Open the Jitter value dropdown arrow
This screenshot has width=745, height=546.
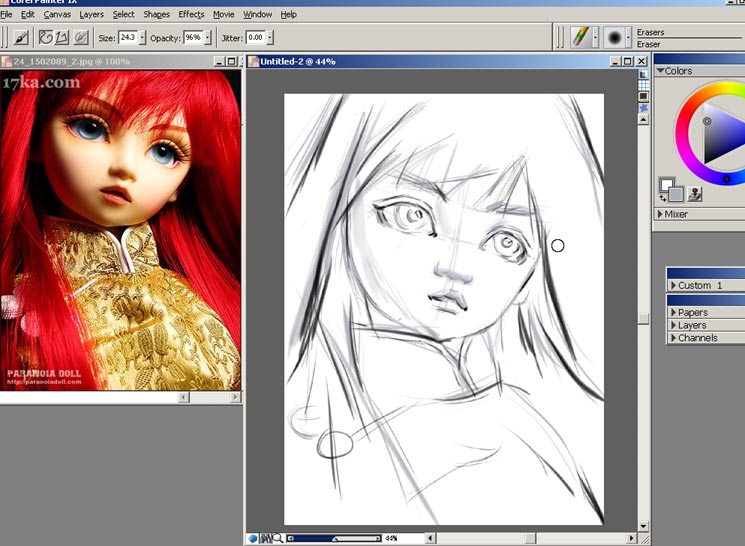pyautogui.click(x=270, y=38)
